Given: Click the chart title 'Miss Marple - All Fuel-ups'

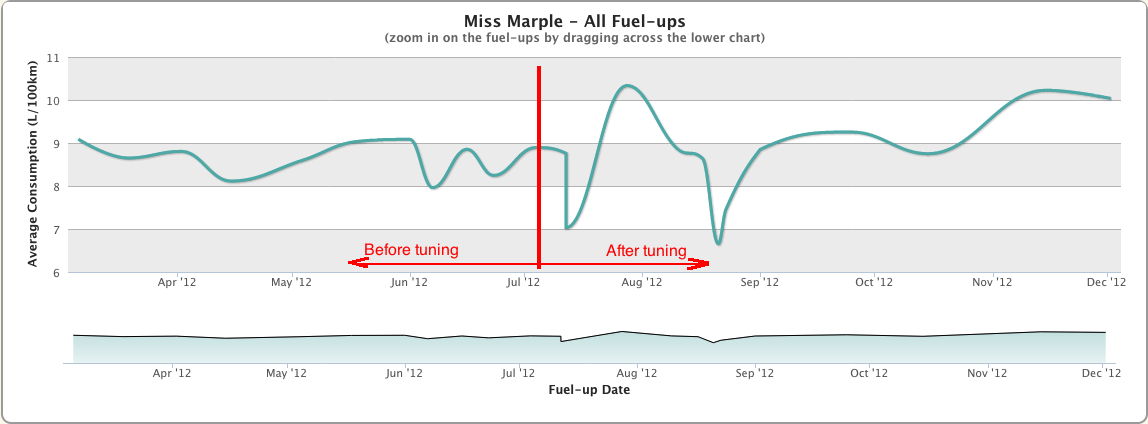Looking at the screenshot, I should (x=574, y=21).
